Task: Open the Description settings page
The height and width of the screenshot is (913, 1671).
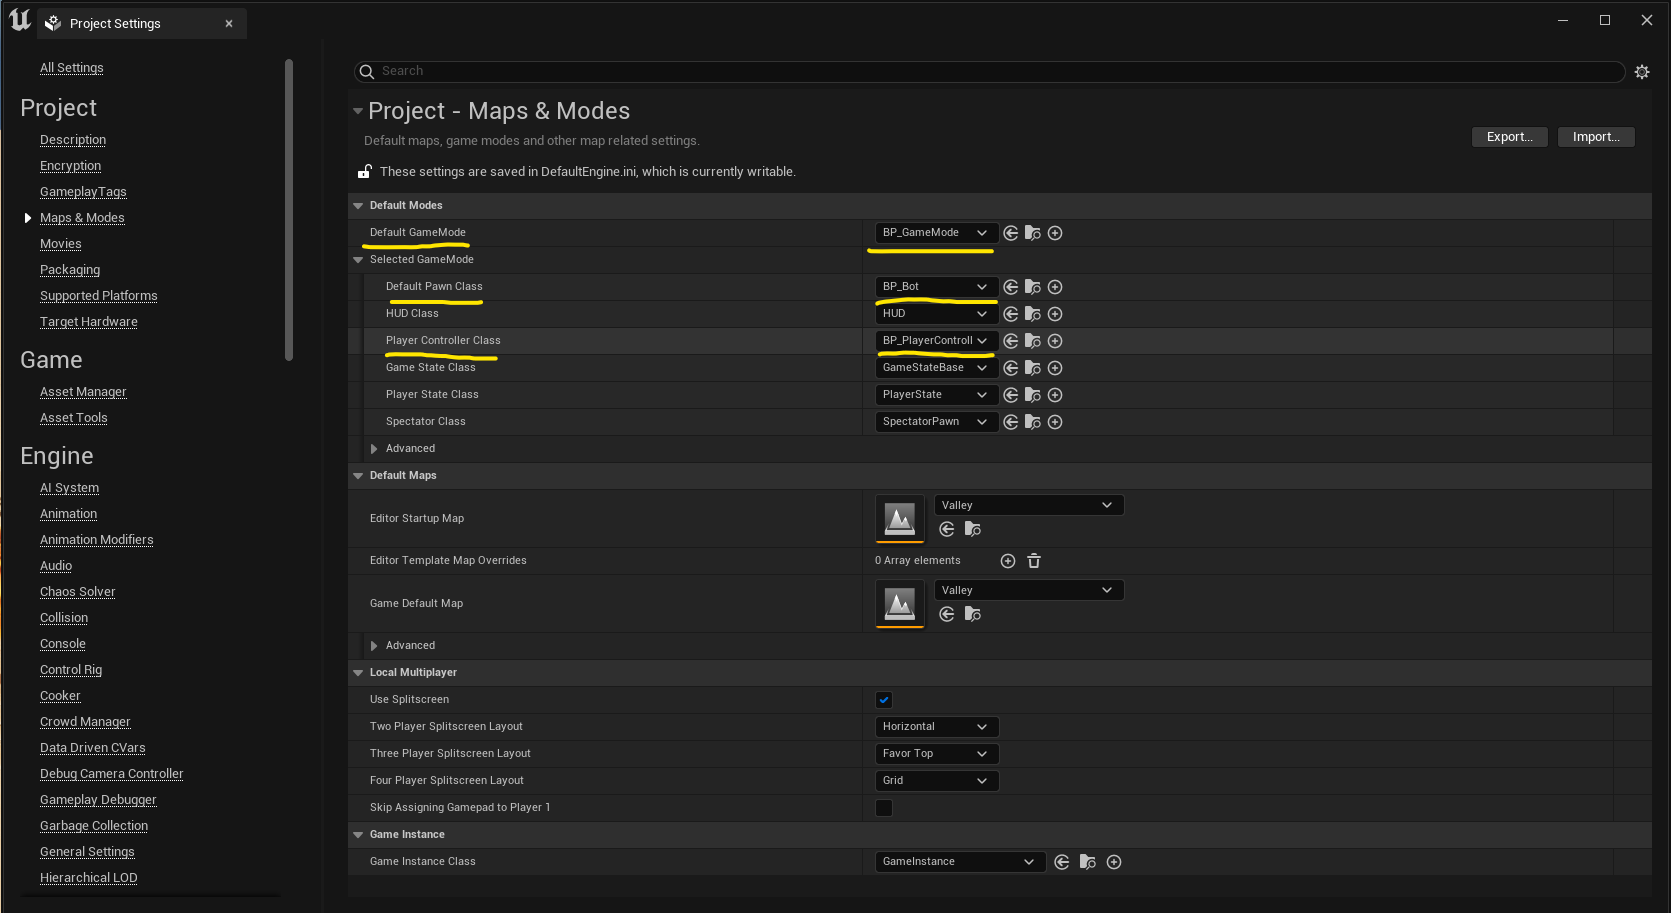Action: click(x=73, y=140)
